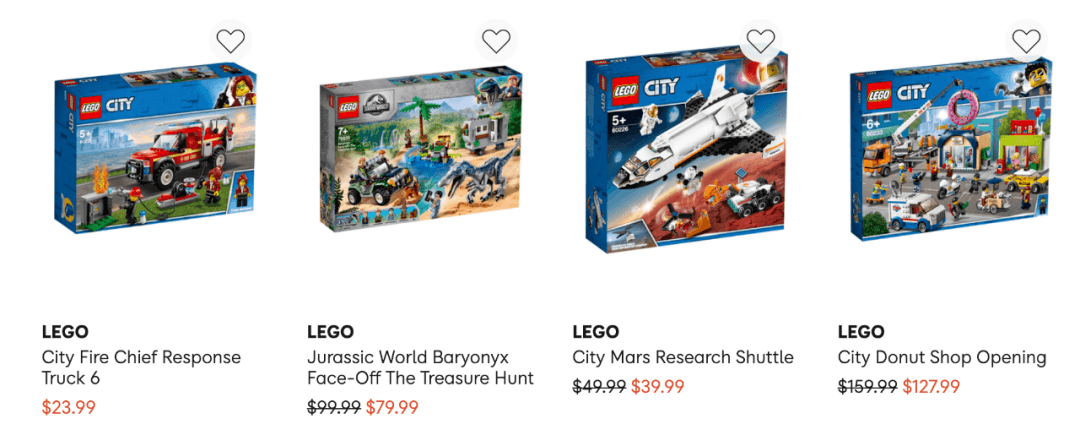
Task: Favorite the City Fire Chief Response Truck
Action: point(230,41)
